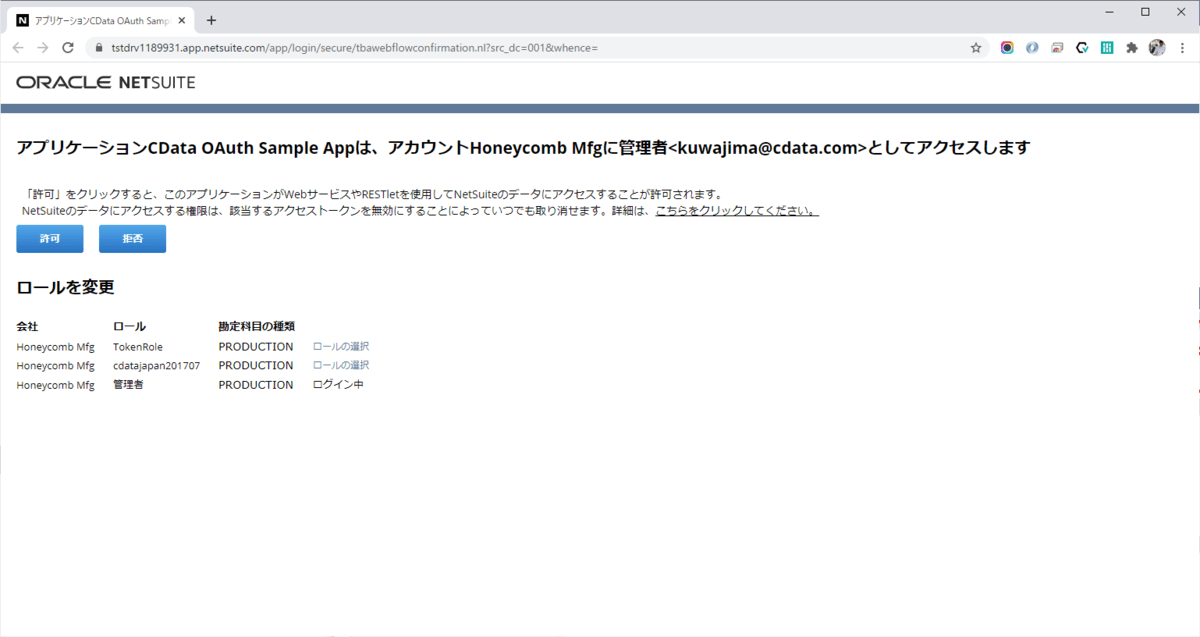Click ログイン中 status text
The width and height of the screenshot is (1200, 637).
(338, 384)
